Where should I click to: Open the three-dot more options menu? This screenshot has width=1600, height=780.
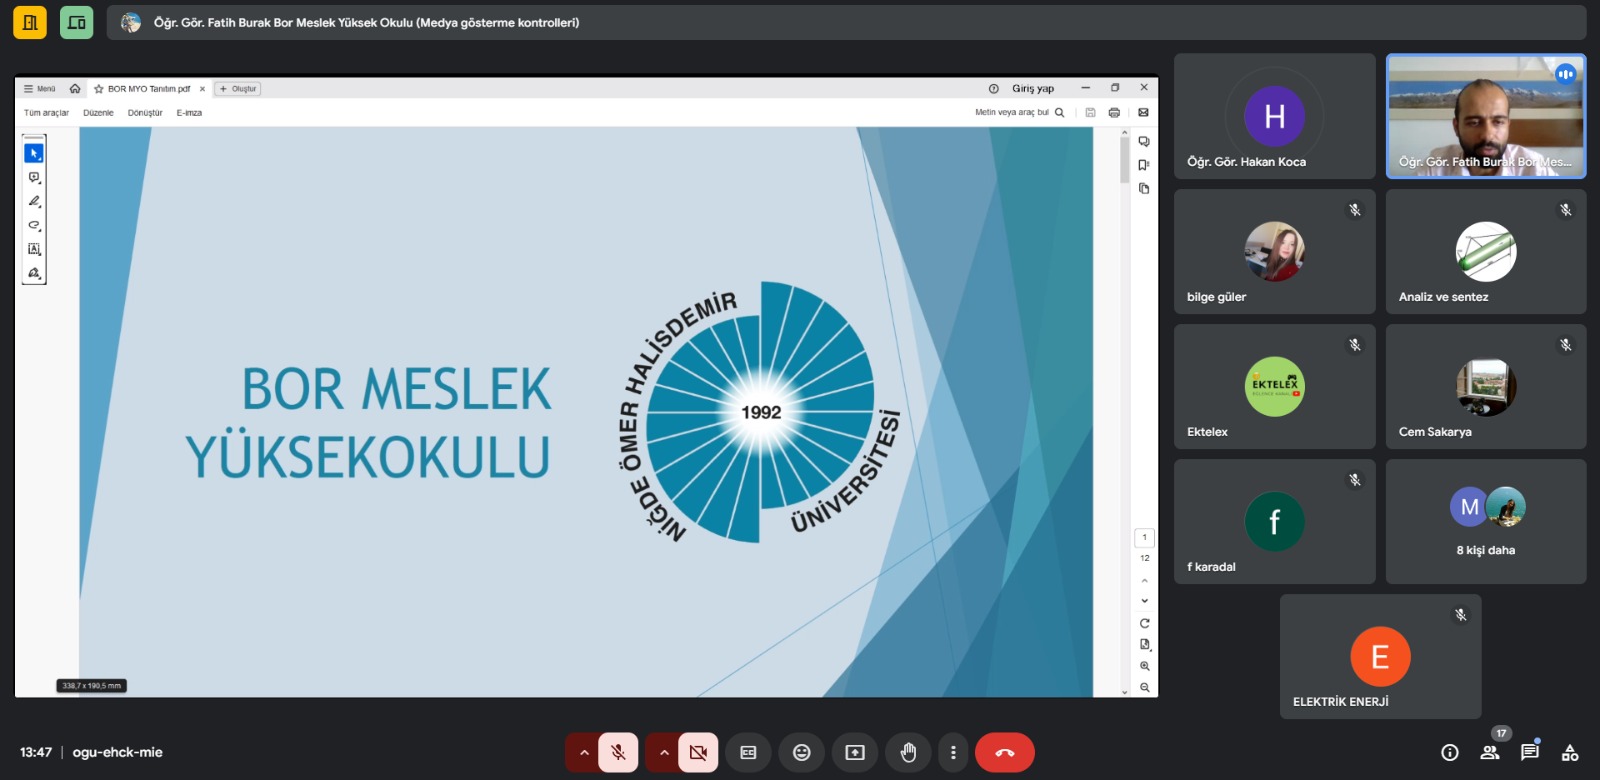(953, 753)
